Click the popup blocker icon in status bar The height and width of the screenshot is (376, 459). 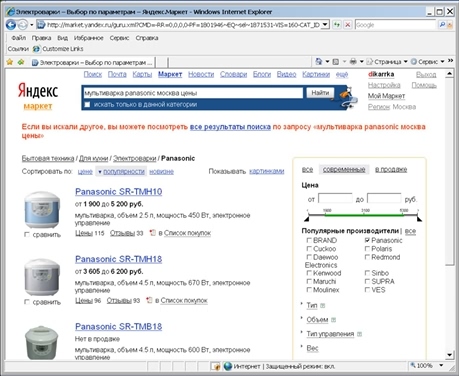[216, 367]
